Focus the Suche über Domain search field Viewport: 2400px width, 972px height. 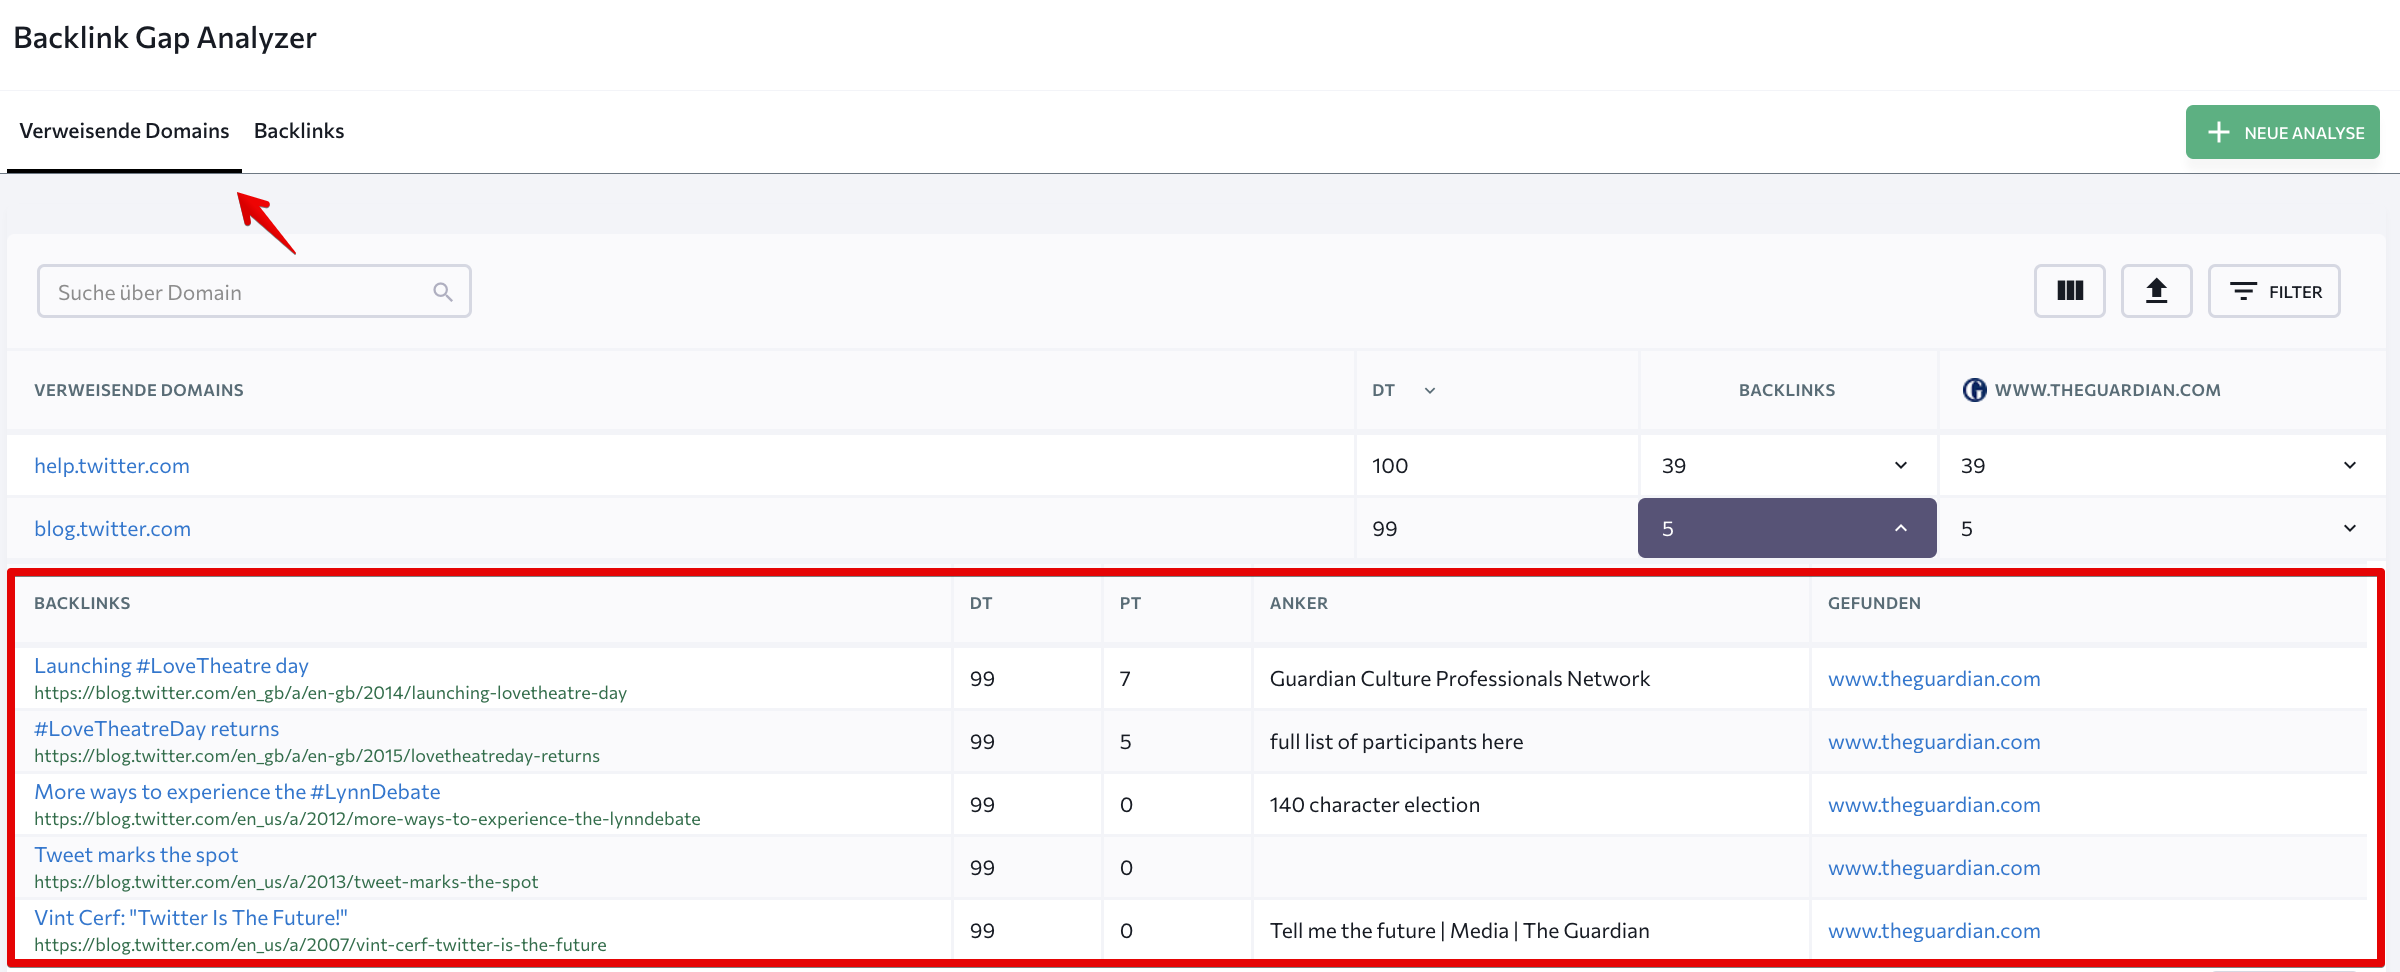254,291
